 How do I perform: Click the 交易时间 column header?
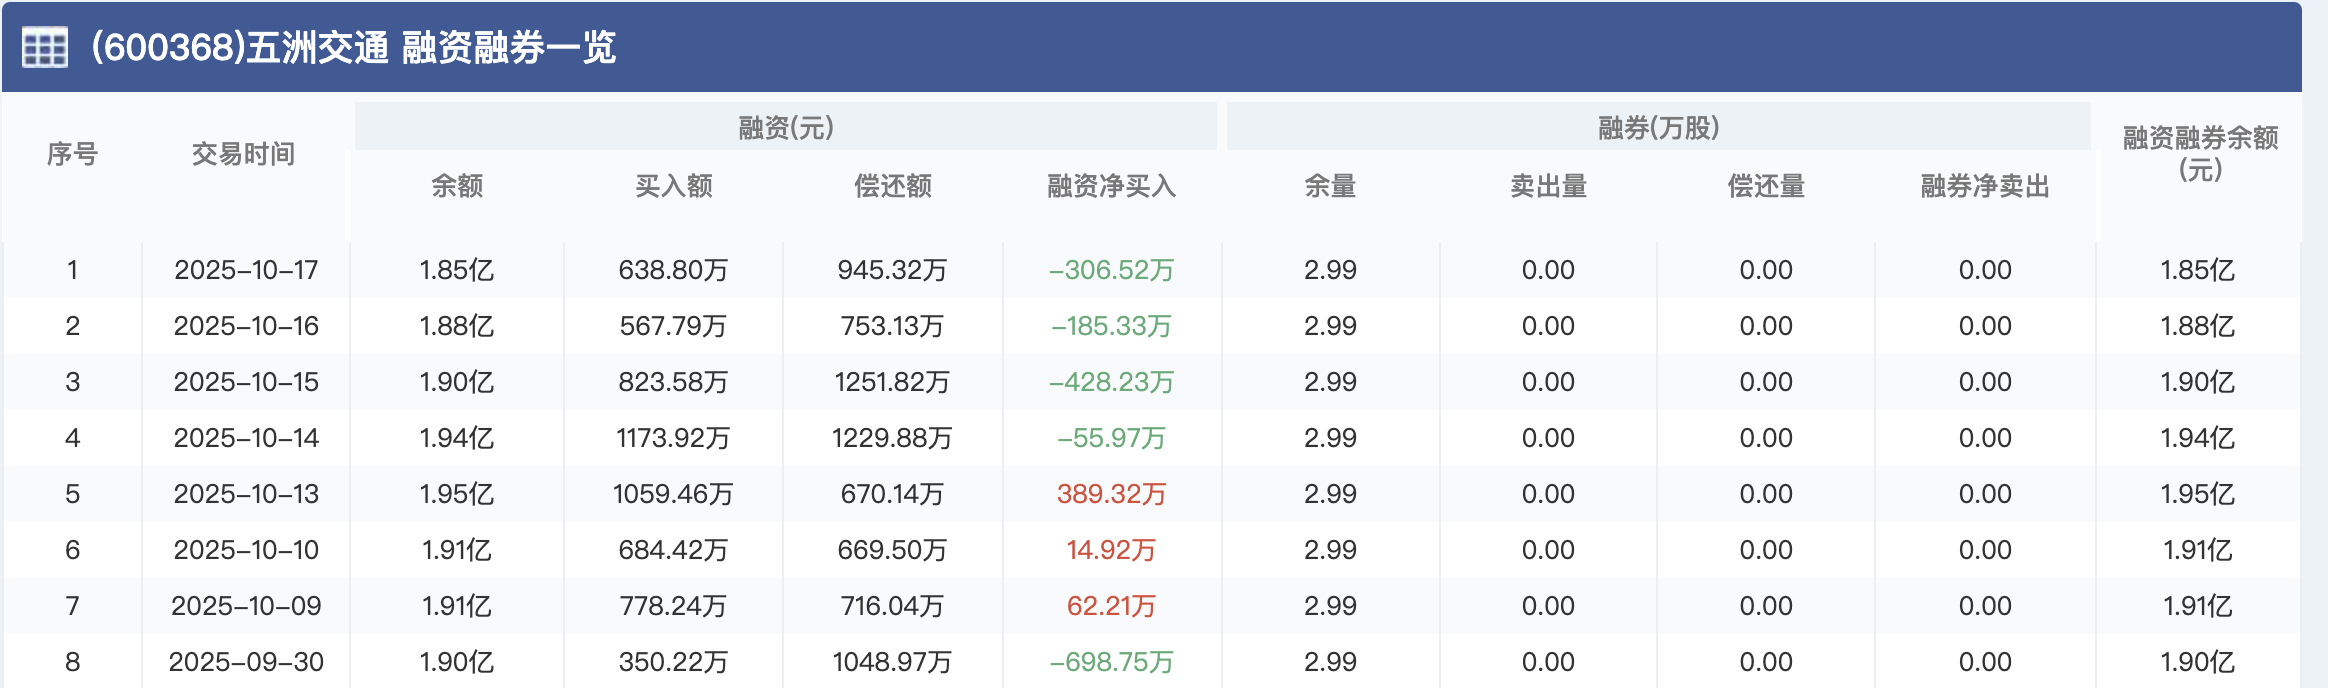pyautogui.click(x=243, y=154)
